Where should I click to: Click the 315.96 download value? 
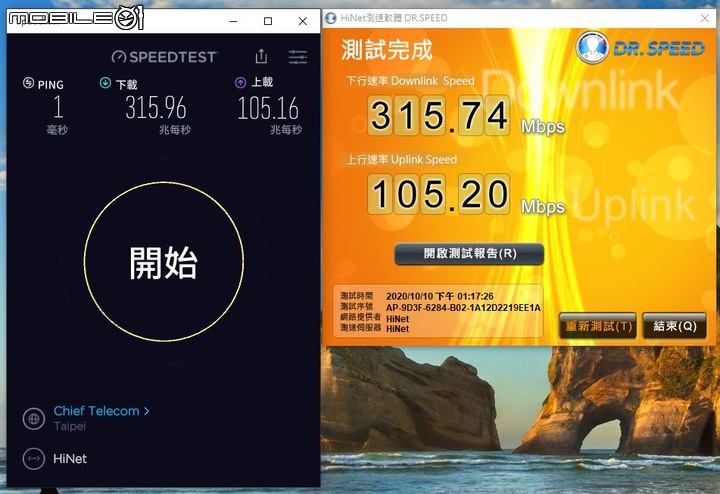156,108
